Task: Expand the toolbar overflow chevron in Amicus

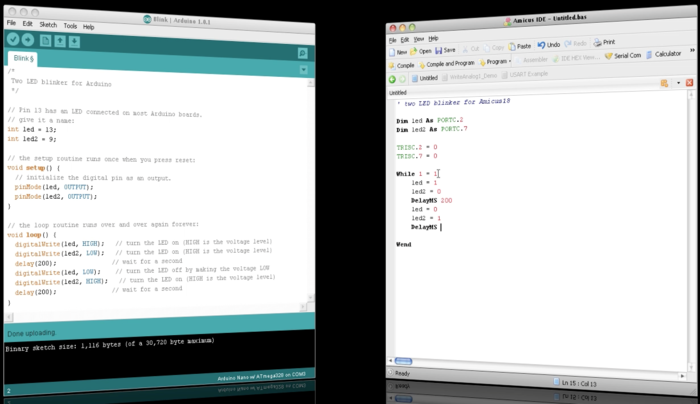Action: tap(692, 50)
